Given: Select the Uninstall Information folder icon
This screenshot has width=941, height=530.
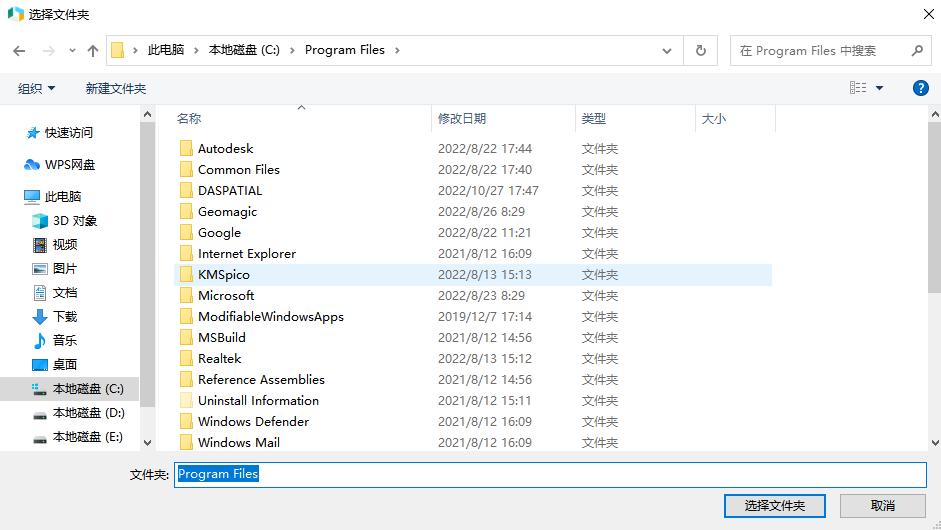Looking at the screenshot, I should (x=187, y=400).
